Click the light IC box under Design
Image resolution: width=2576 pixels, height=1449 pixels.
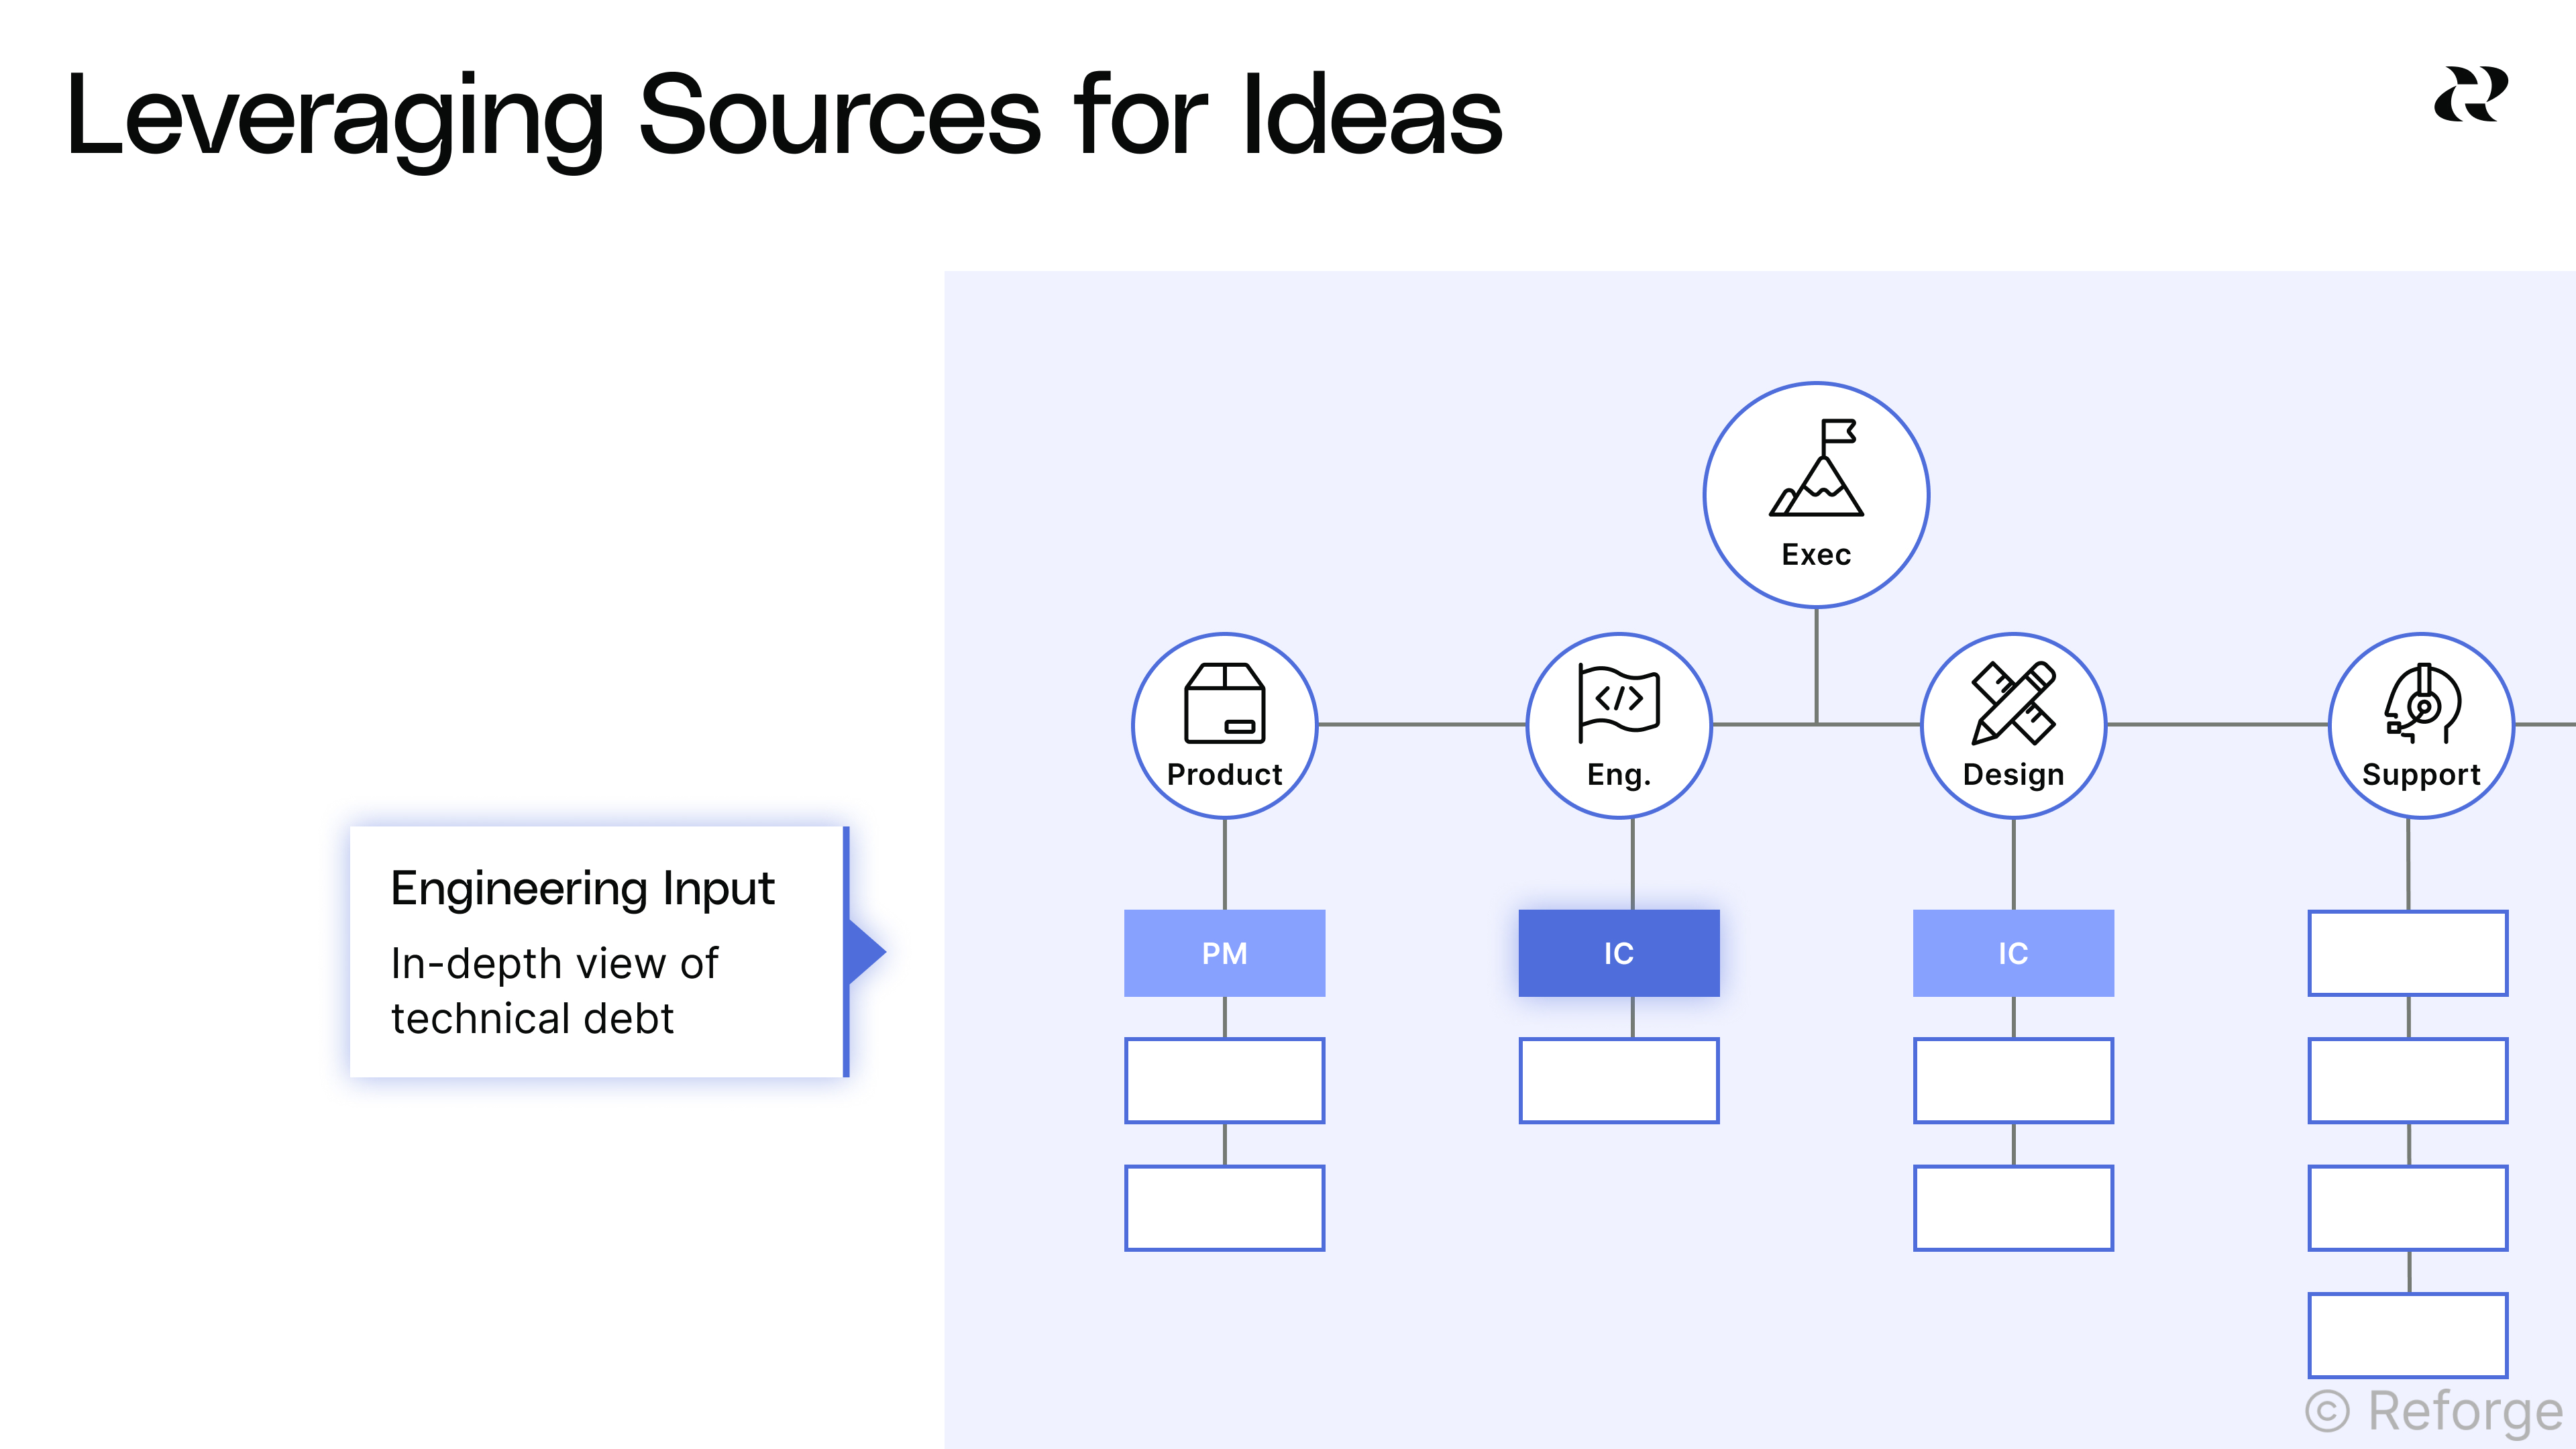(x=2013, y=953)
